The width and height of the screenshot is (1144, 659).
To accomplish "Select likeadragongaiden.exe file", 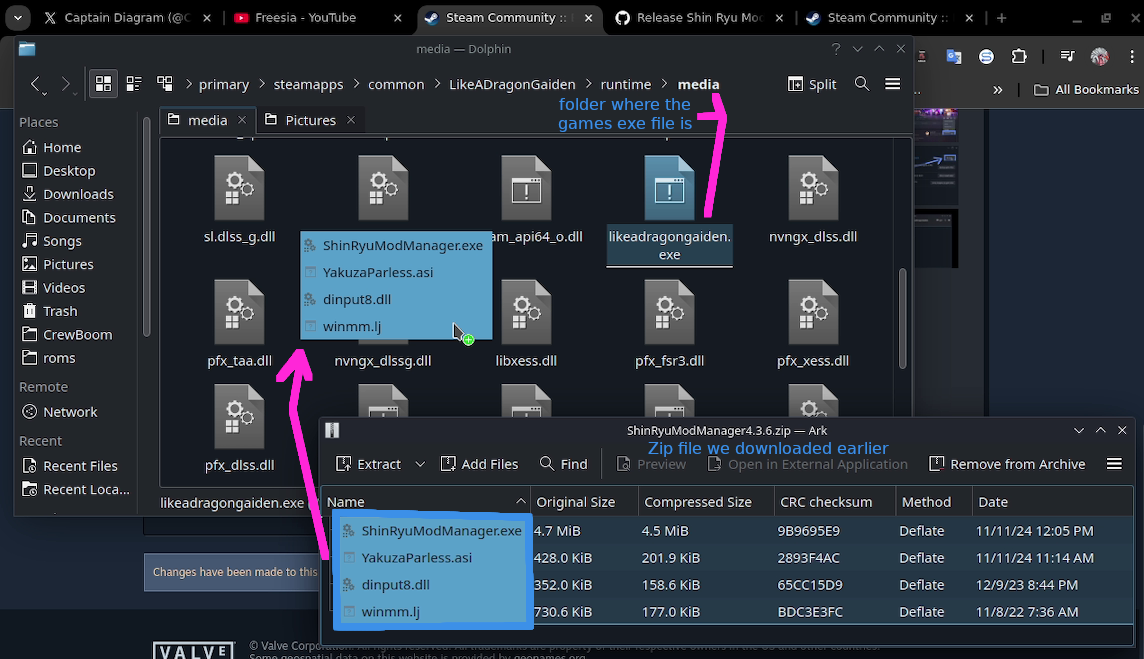I will [669, 210].
